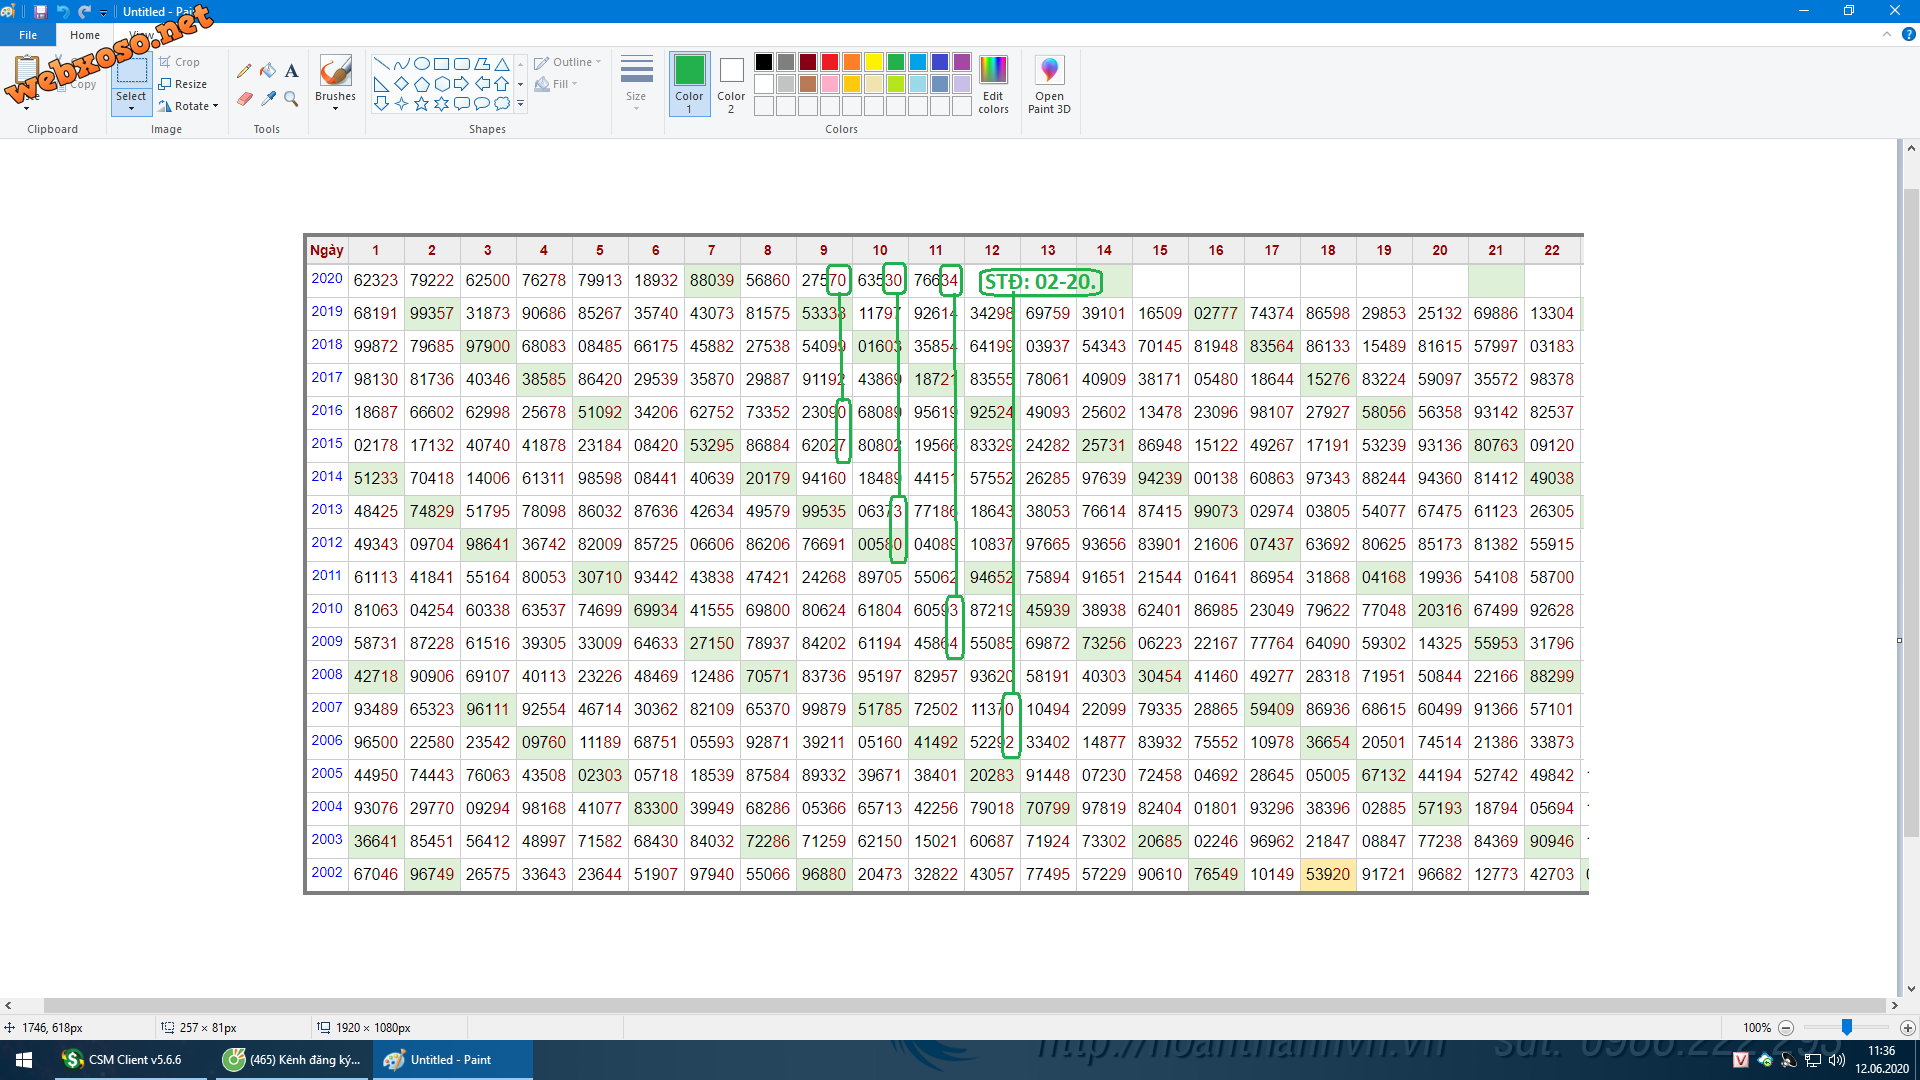The width and height of the screenshot is (1920, 1080).
Task: Choose the Brushes tool icon
Action: [x=335, y=70]
